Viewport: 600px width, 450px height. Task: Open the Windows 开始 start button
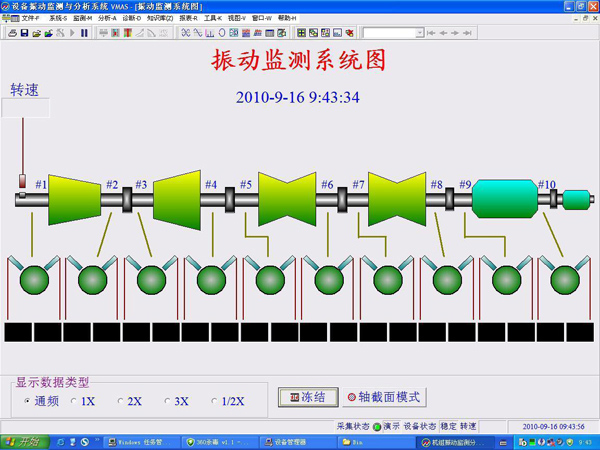(x=22, y=441)
